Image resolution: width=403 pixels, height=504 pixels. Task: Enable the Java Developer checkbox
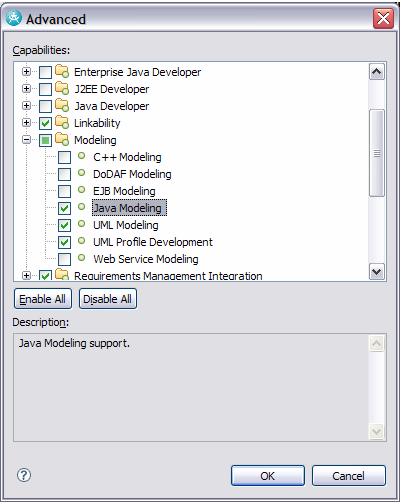pyautogui.click(x=45, y=106)
